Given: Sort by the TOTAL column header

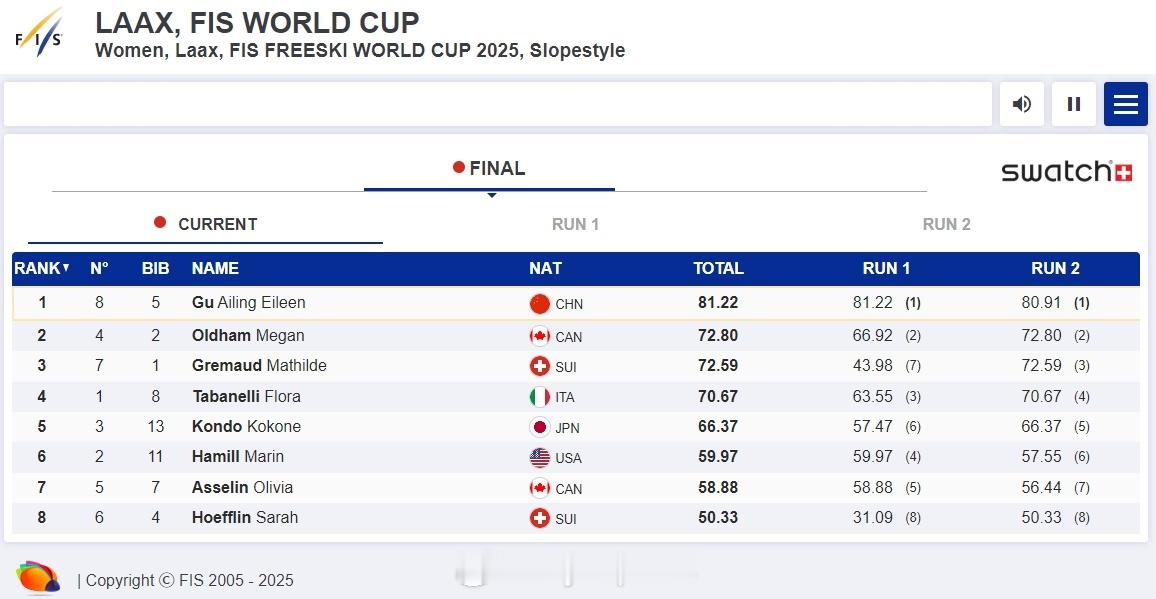Looking at the screenshot, I should pyautogui.click(x=718, y=269).
